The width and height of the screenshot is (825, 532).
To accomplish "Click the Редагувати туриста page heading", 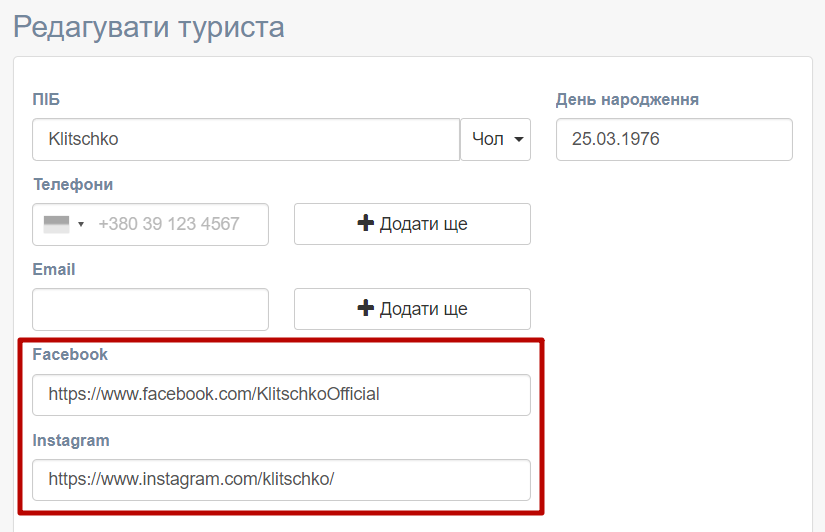I will (x=149, y=26).
